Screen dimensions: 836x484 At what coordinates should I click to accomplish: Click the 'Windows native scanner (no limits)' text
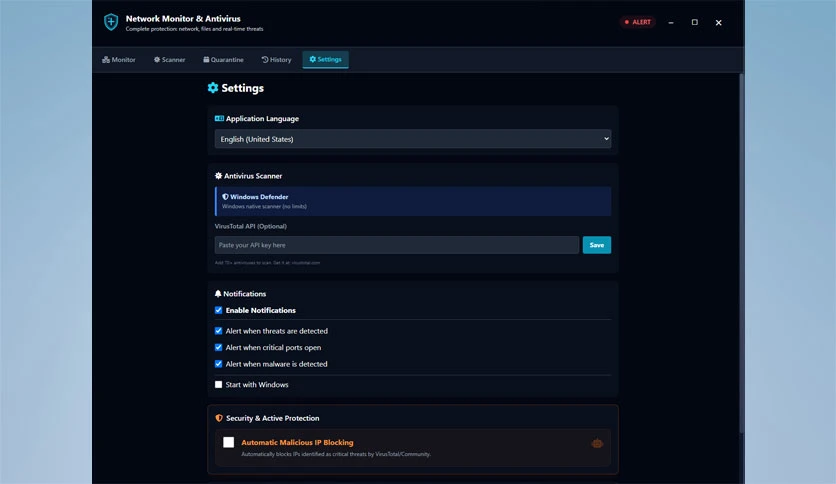tap(264, 206)
